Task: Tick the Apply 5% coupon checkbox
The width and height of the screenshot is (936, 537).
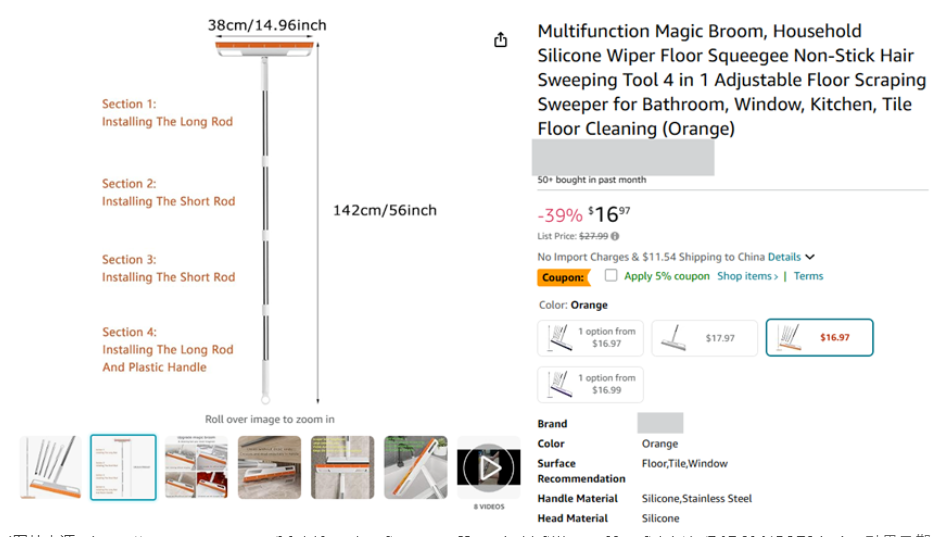Action: point(611,275)
